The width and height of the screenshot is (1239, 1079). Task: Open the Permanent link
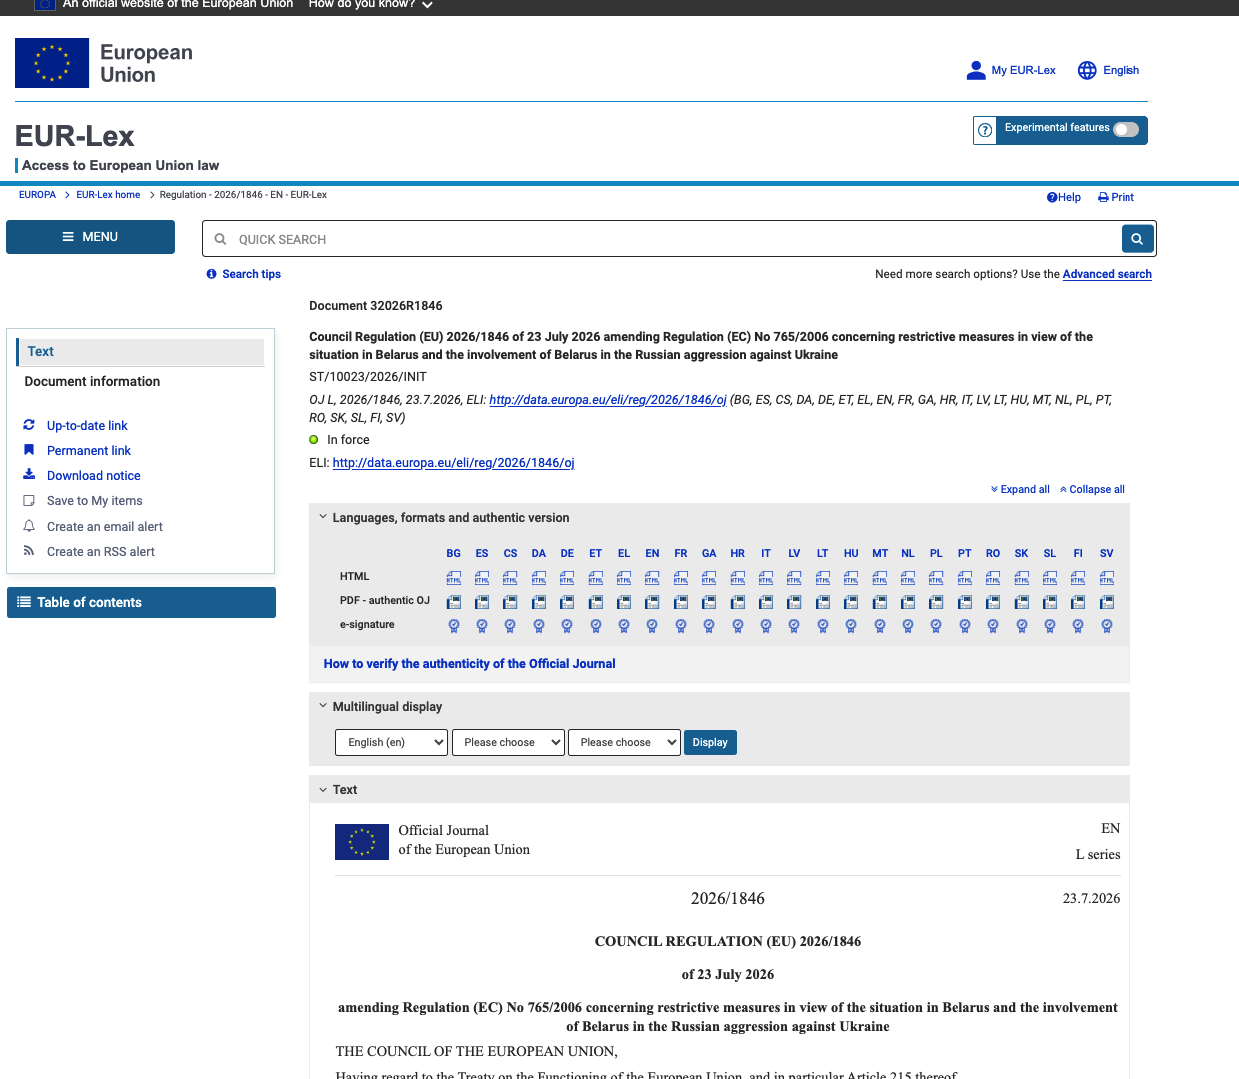coord(89,450)
